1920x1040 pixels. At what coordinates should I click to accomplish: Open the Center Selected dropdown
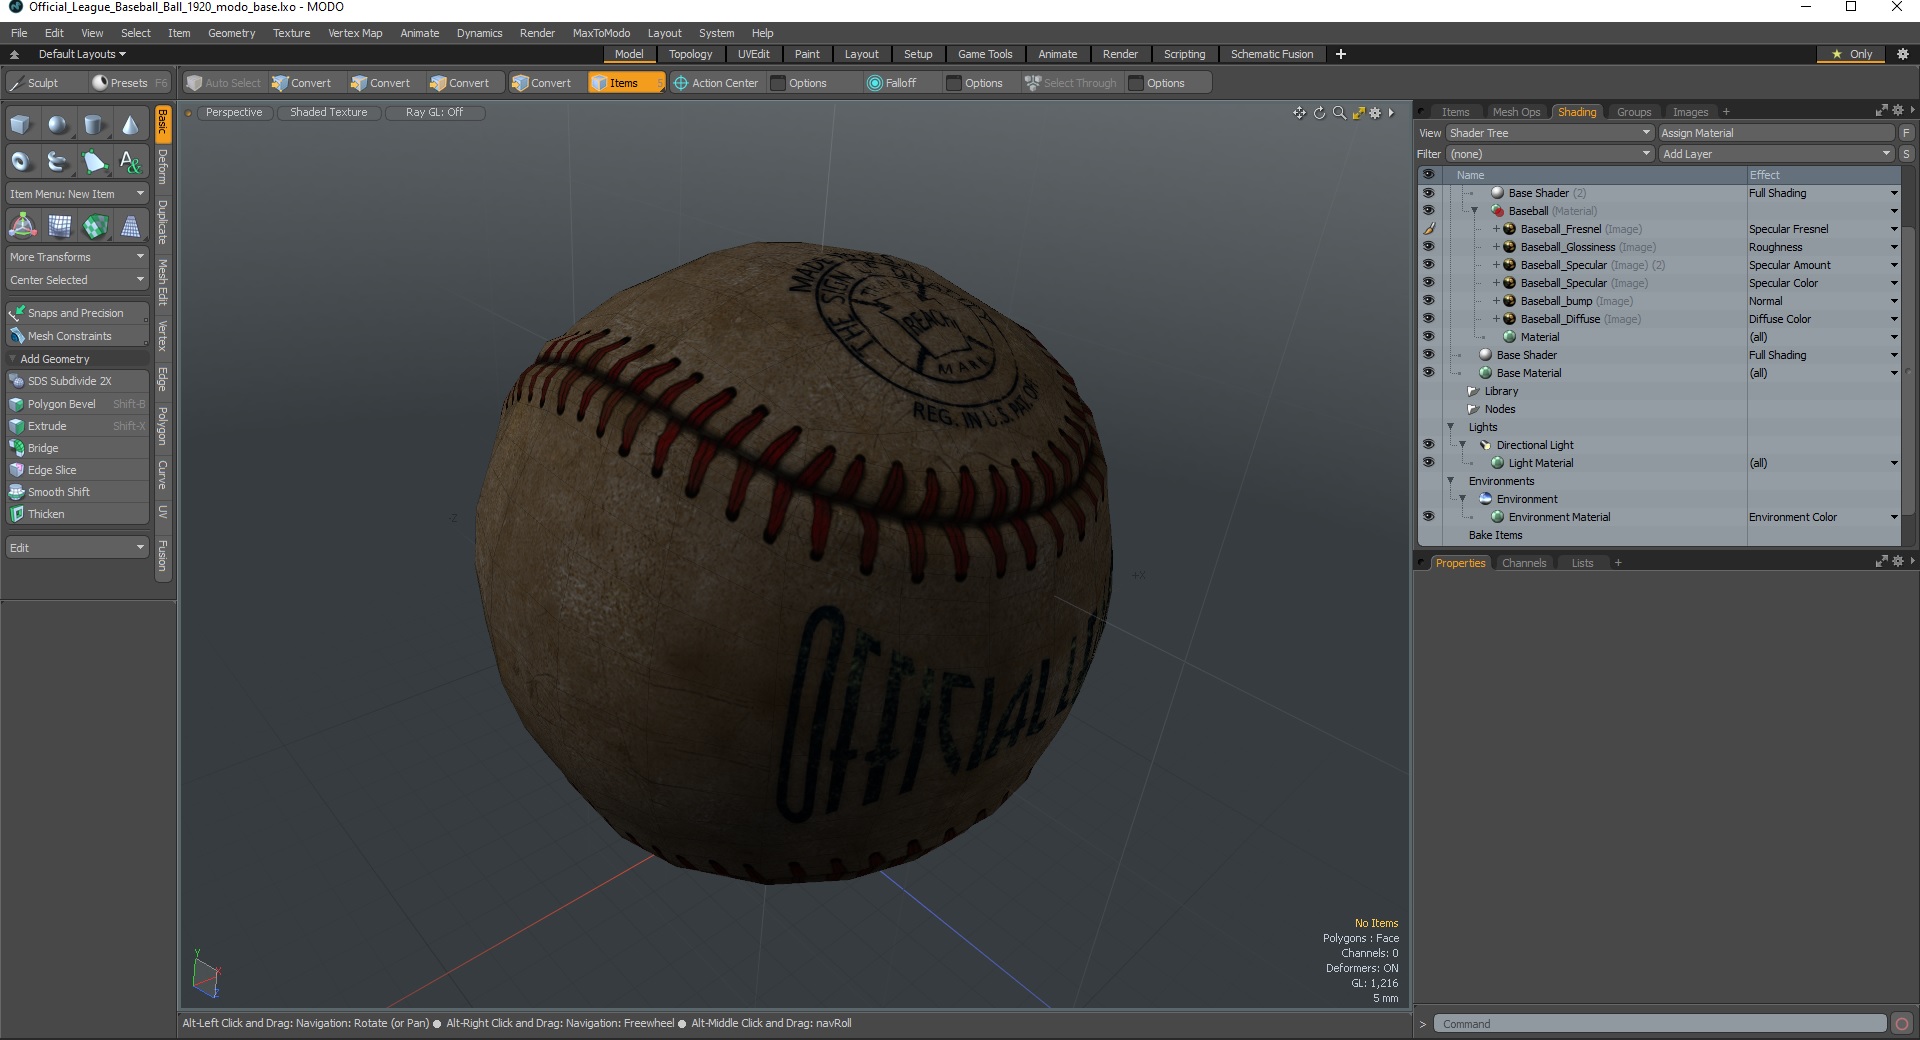[77, 280]
